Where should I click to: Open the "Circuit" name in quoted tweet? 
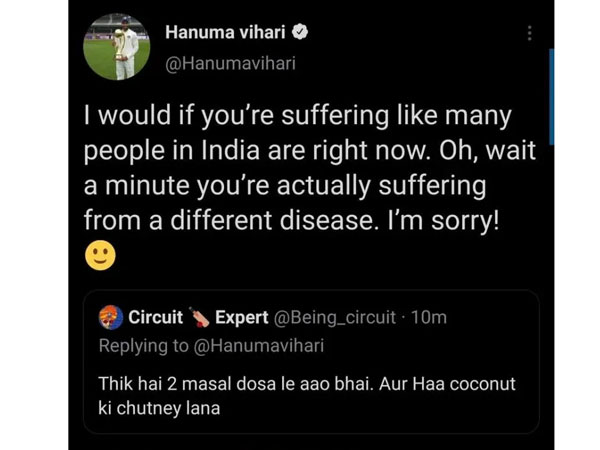(x=156, y=318)
